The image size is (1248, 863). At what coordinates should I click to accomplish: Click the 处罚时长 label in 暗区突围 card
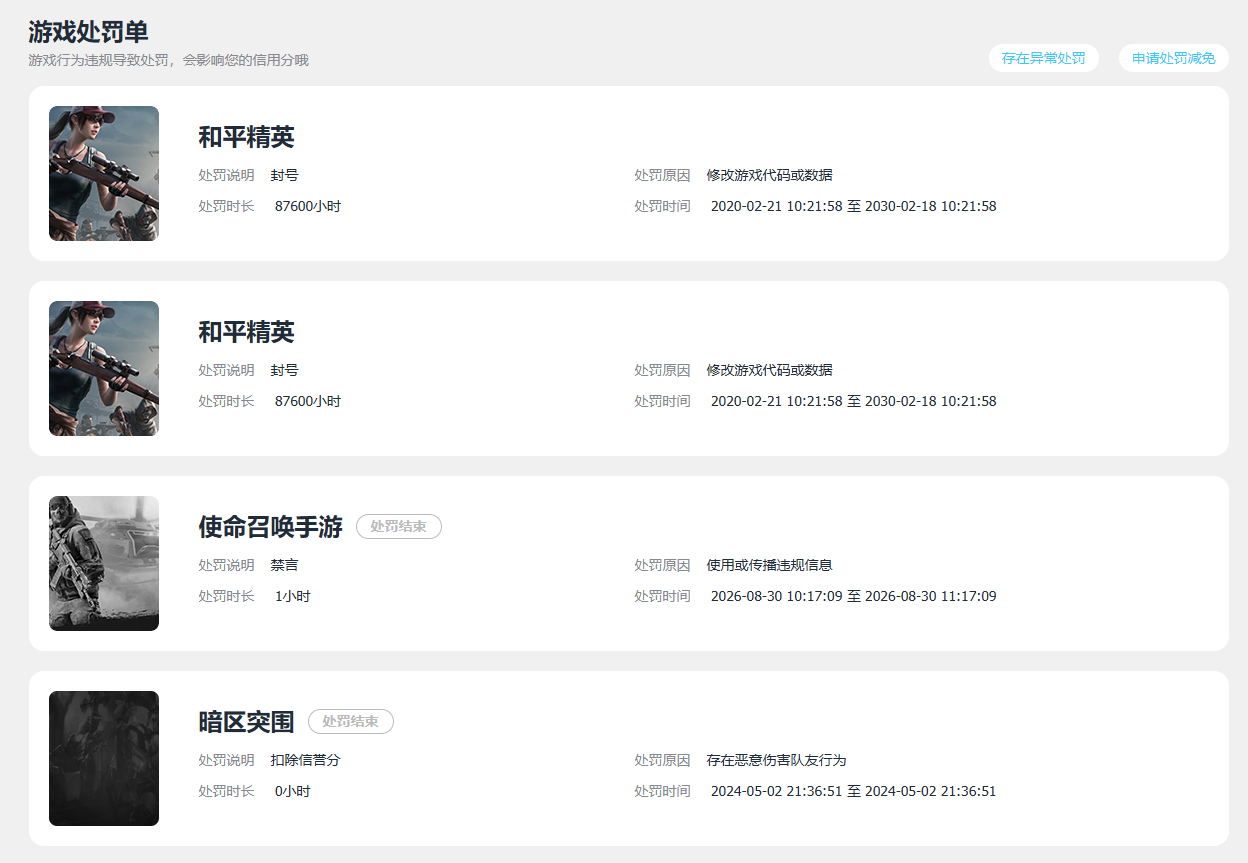226,791
